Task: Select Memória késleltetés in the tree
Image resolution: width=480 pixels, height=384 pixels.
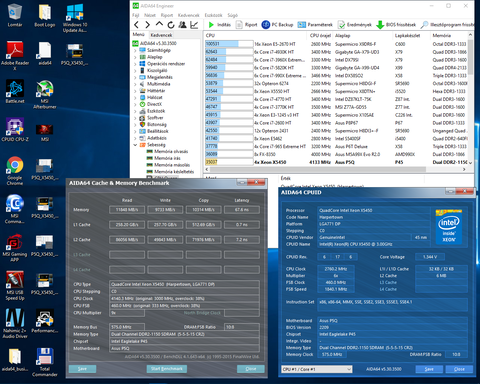Action: pyautogui.click(x=174, y=172)
